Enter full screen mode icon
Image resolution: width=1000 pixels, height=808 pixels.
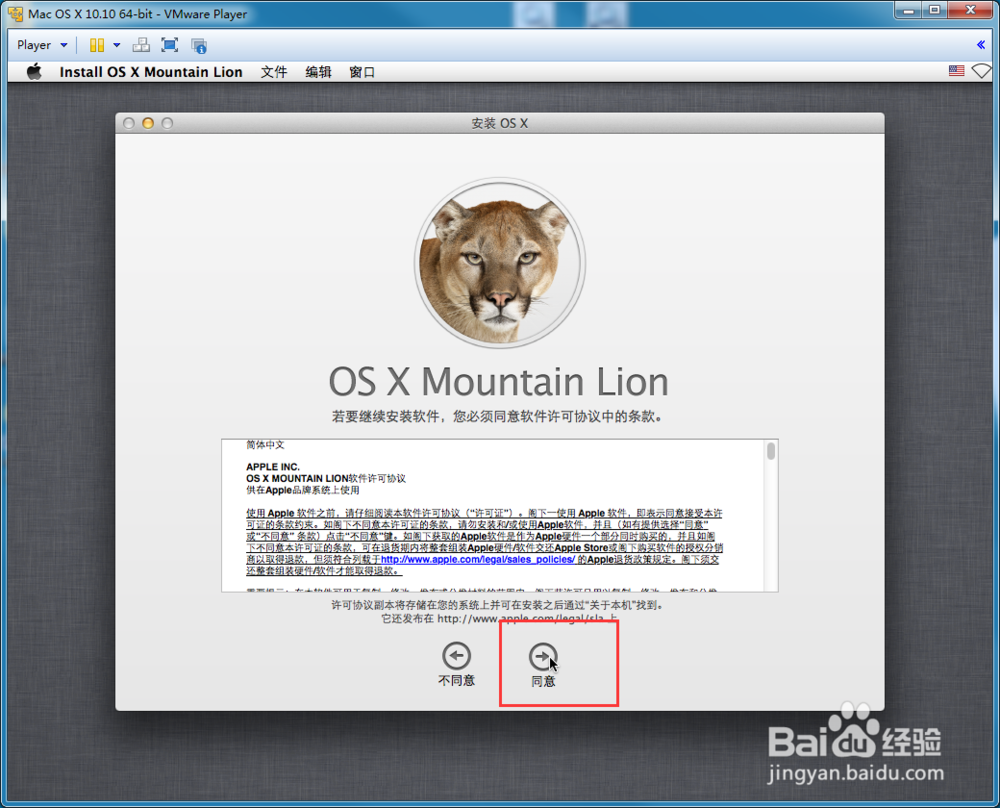pos(170,45)
